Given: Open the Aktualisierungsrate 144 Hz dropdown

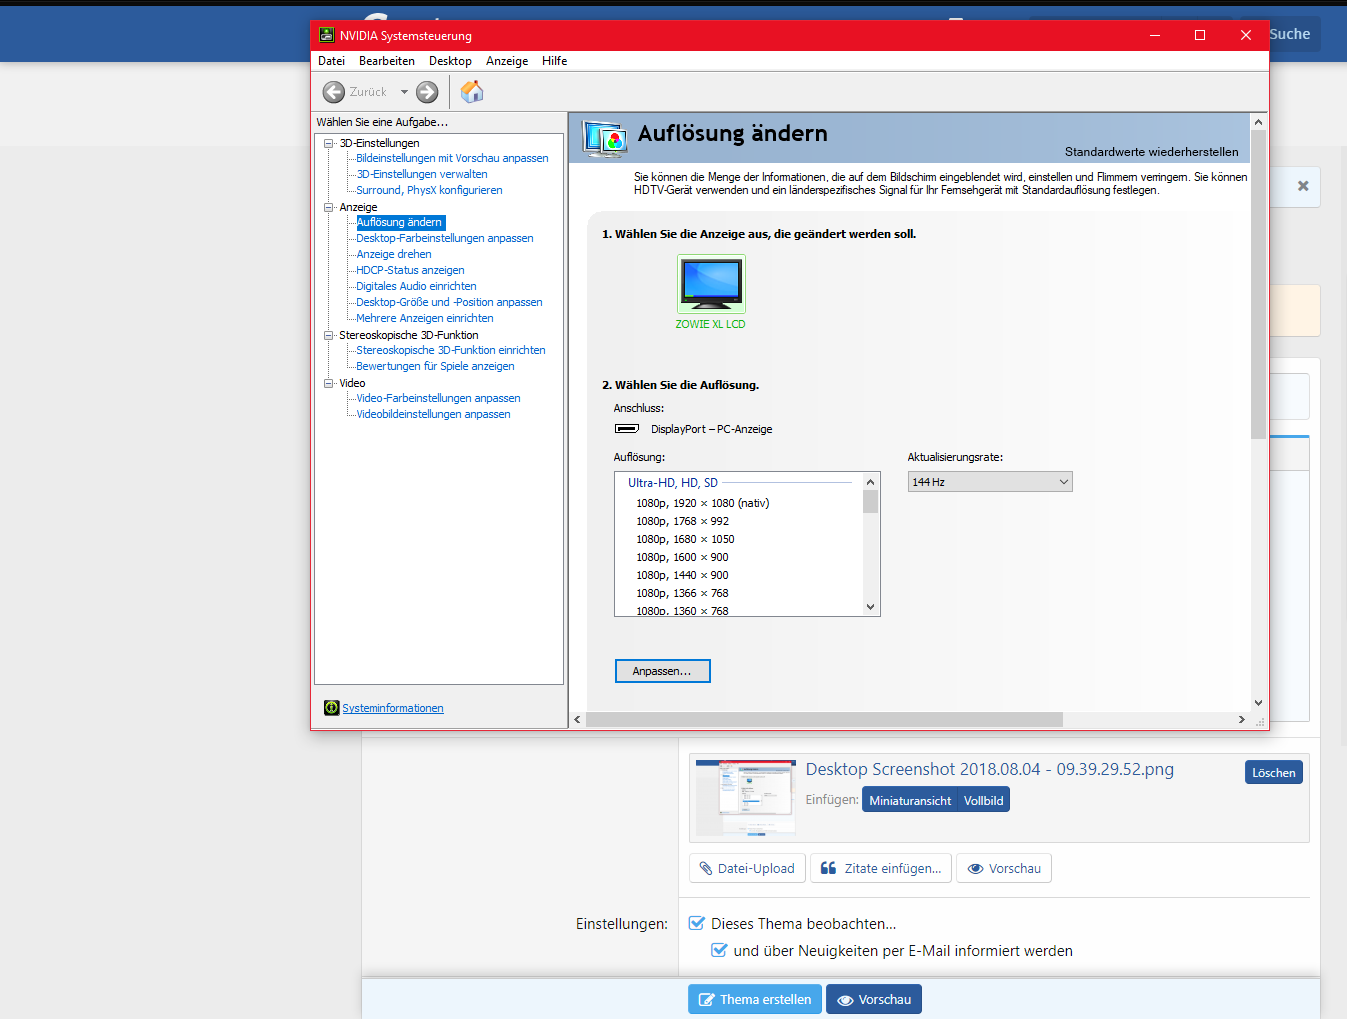Looking at the screenshot, I should [x=990, y=482].
